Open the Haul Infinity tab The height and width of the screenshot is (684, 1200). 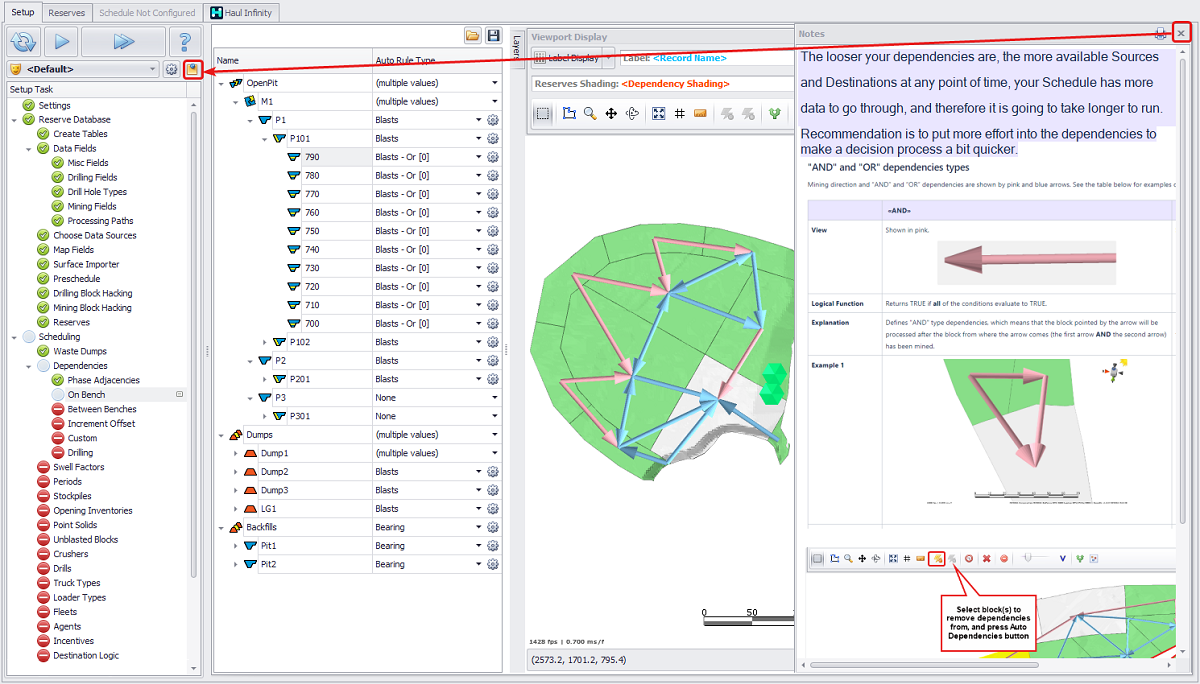242,13
